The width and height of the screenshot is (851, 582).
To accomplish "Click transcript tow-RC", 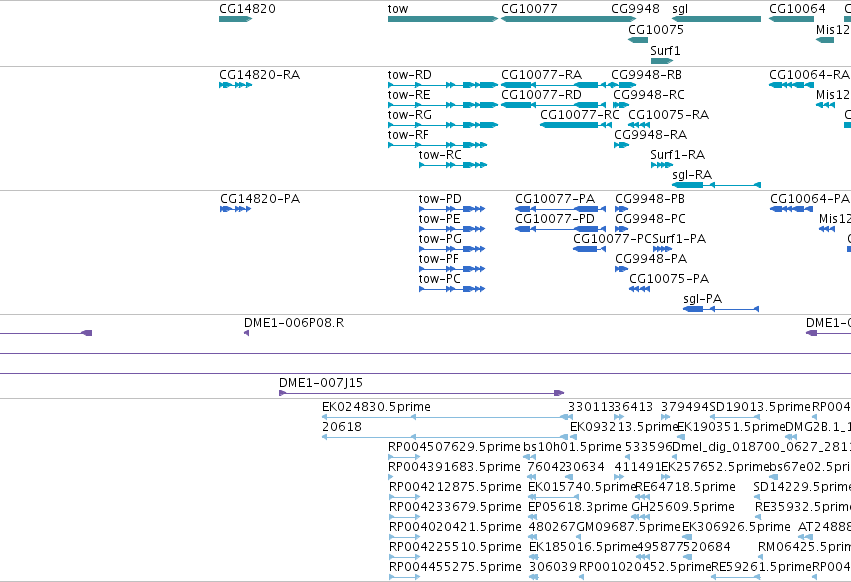I will coord(453,165).
